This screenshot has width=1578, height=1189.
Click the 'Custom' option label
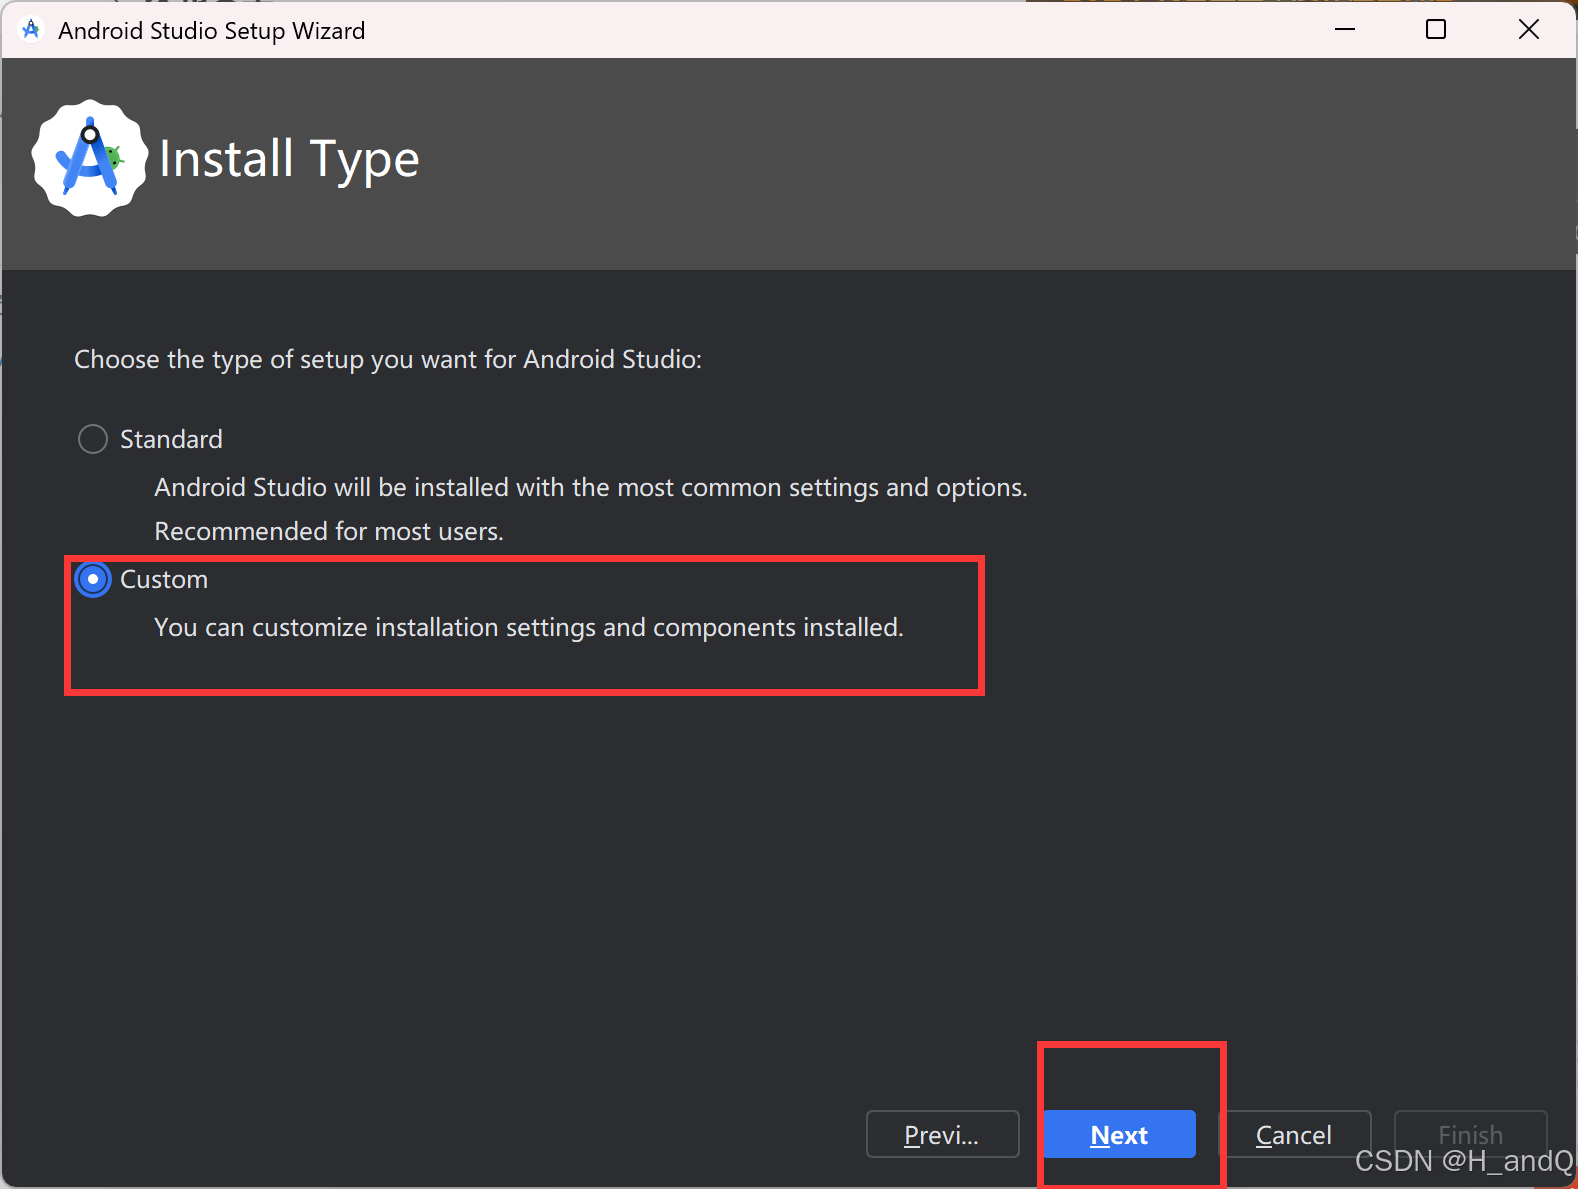pyautogui.click(x=164, y=579)
